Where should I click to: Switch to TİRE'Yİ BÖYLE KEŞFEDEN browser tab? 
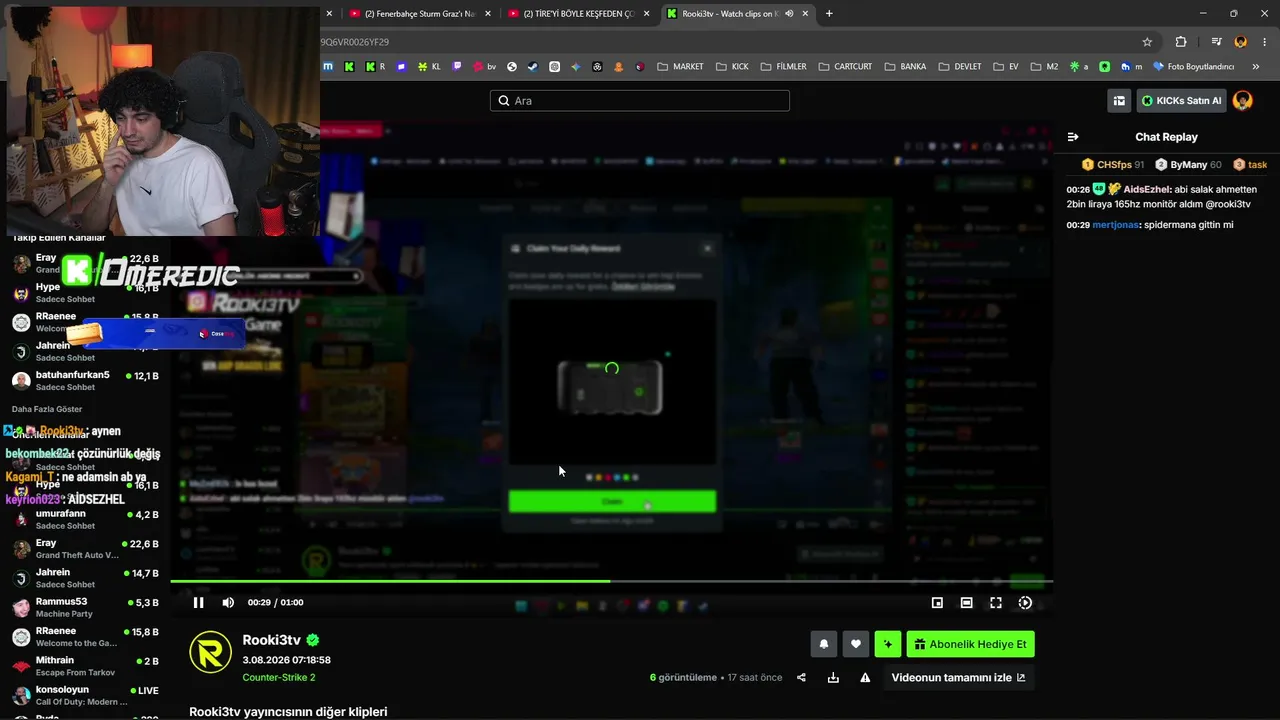(580, 14)
